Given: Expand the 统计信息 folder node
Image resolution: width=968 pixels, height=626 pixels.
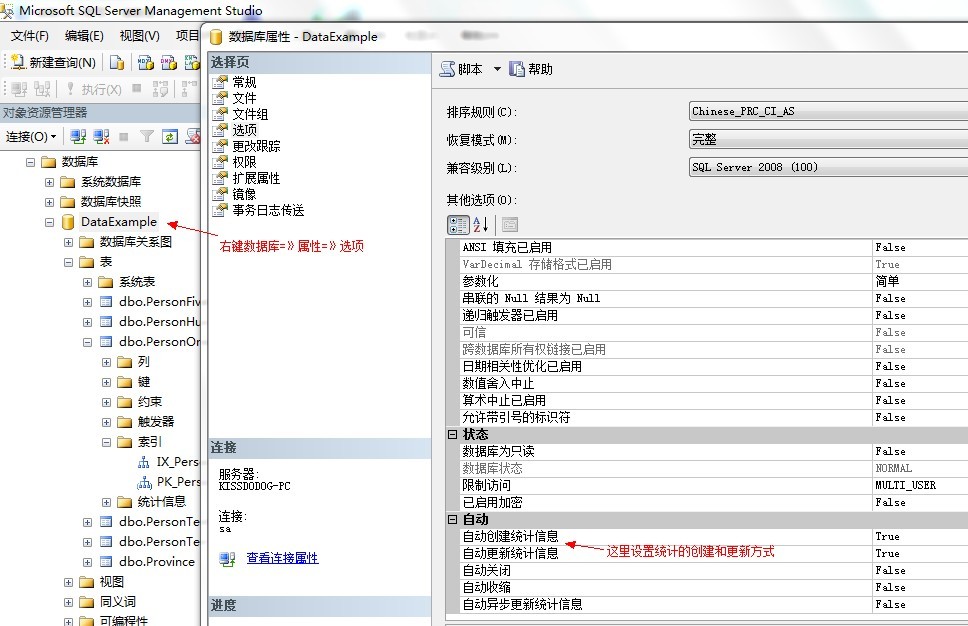Looking at the screenshot, I should pyautogui.click(x=106, y=502).
